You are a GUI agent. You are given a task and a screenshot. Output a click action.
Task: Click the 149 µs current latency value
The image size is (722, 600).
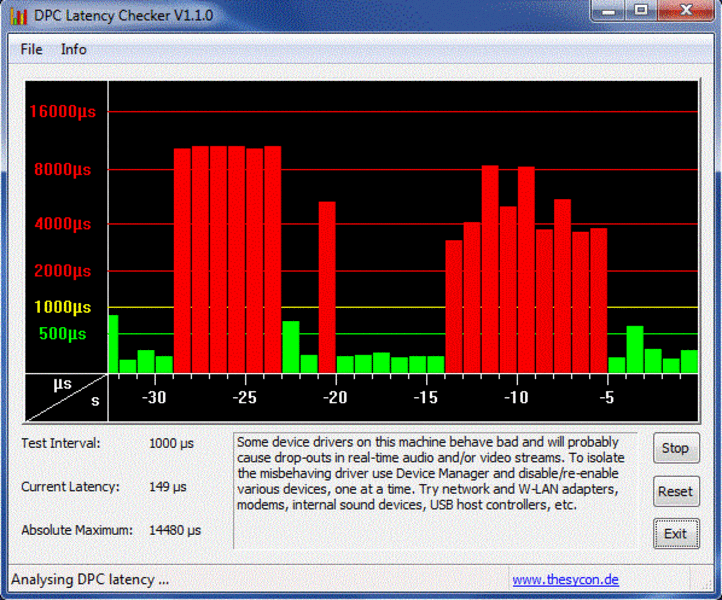pyautogui.click(x=168, y=487)
